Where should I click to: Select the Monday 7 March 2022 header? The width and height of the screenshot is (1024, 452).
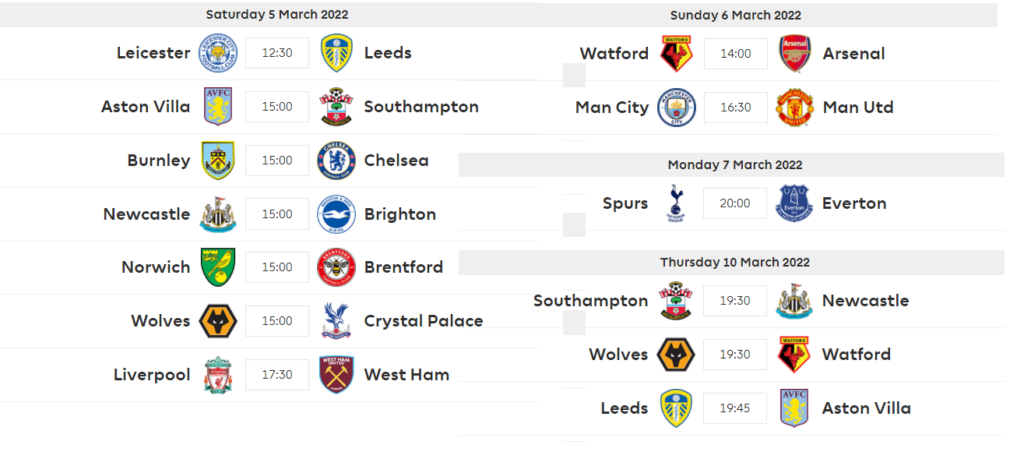pos(735,165)
